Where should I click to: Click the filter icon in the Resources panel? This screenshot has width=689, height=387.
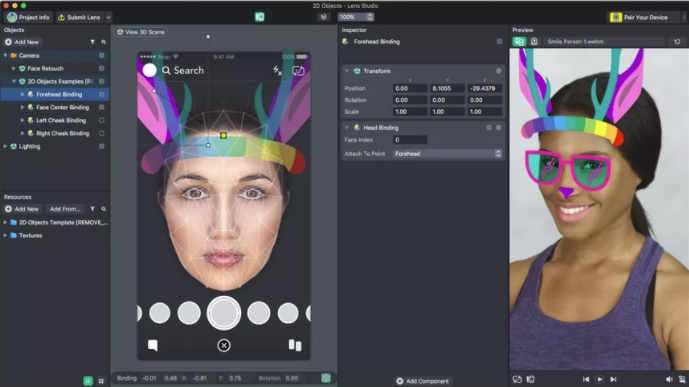92,209
